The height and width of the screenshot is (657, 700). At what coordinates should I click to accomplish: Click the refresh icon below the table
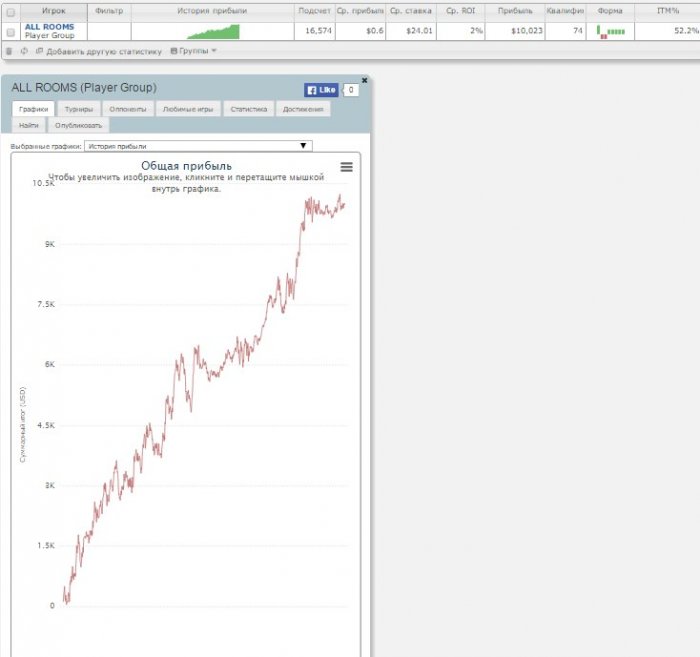click(24, 51)
